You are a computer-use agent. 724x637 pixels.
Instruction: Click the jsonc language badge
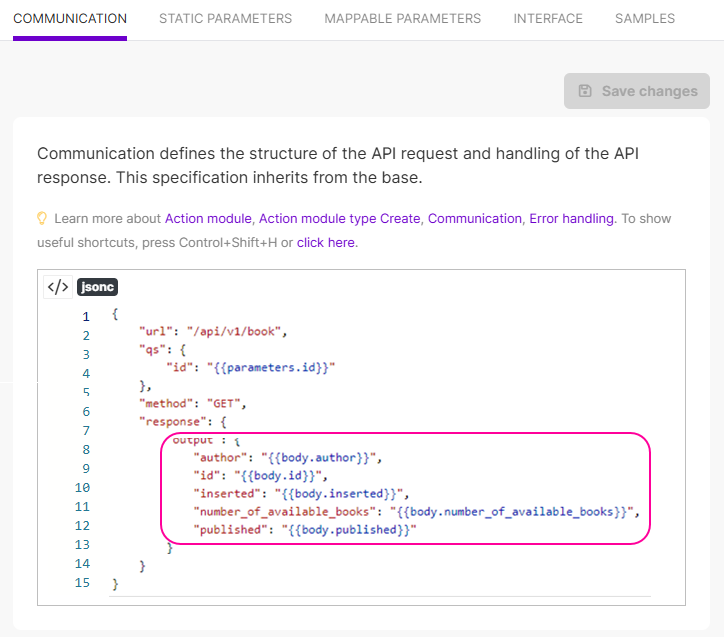tap(97, 287)
